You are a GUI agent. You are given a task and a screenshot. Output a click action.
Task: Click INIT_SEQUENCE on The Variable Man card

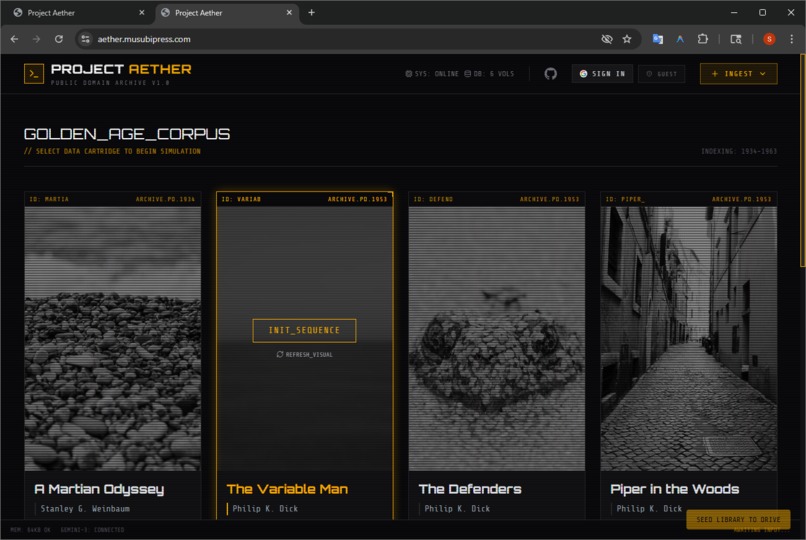(x=304, y=330)
